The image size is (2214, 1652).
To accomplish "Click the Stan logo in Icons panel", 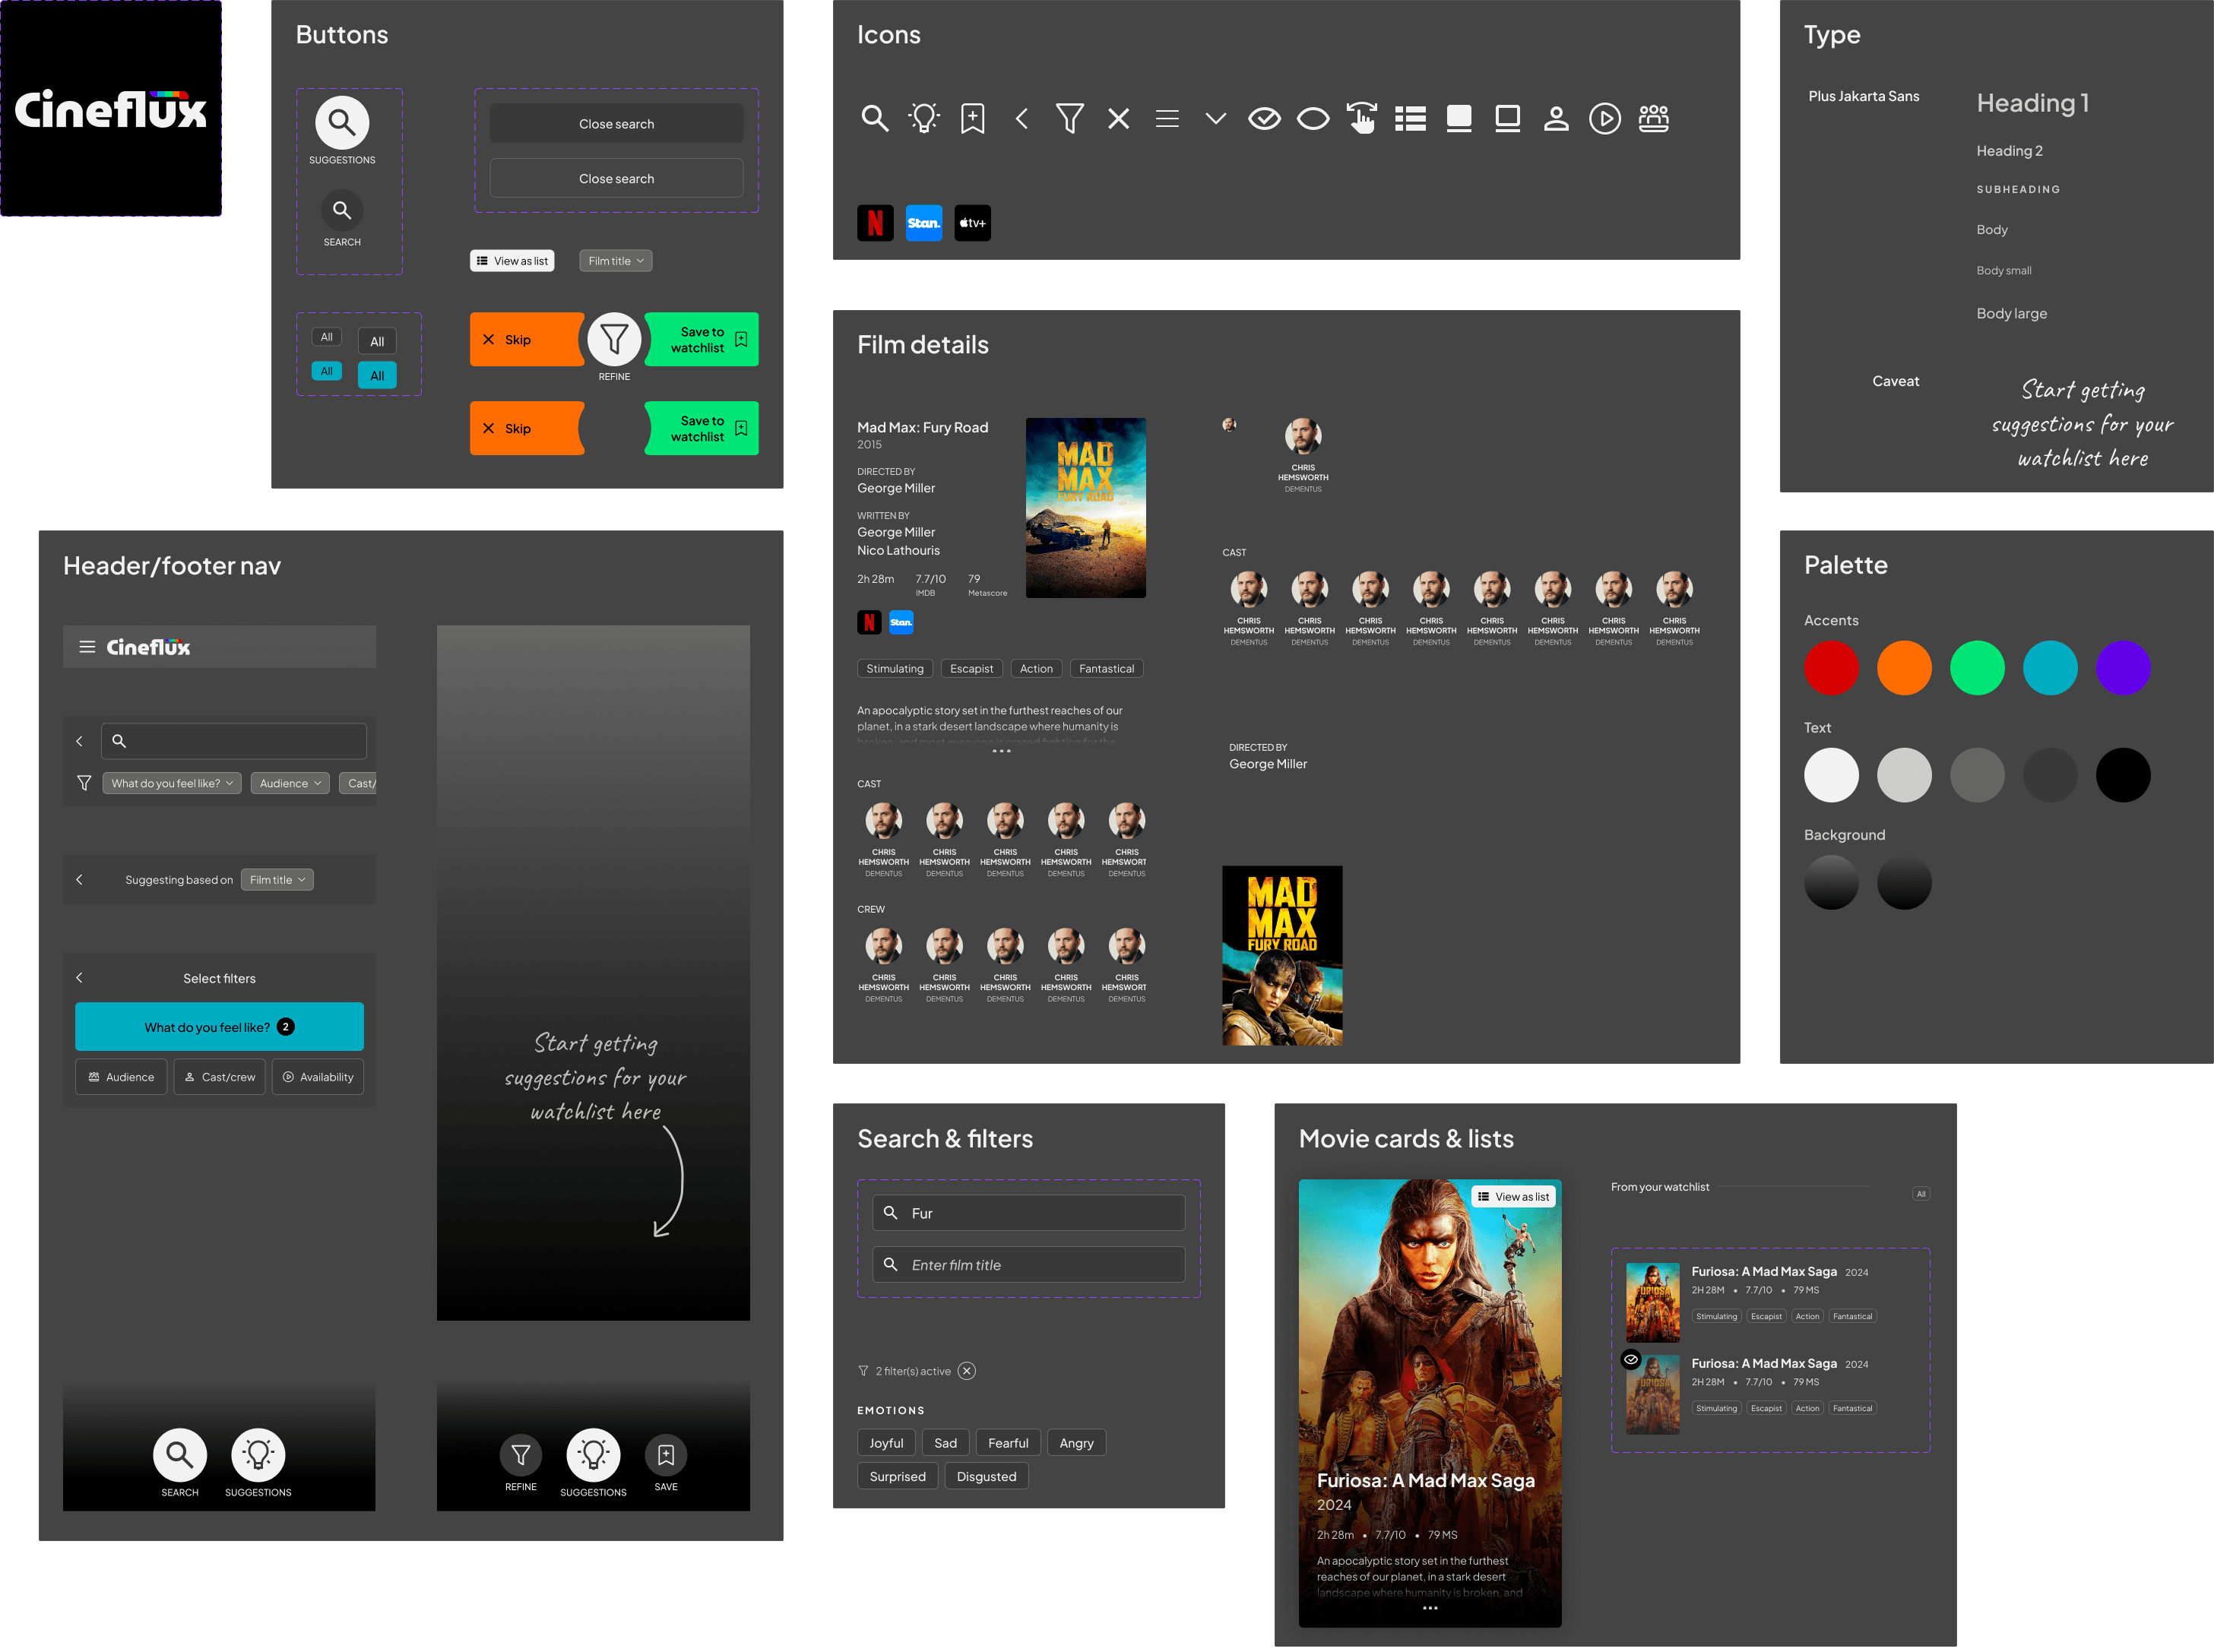I will click(923, 223).
